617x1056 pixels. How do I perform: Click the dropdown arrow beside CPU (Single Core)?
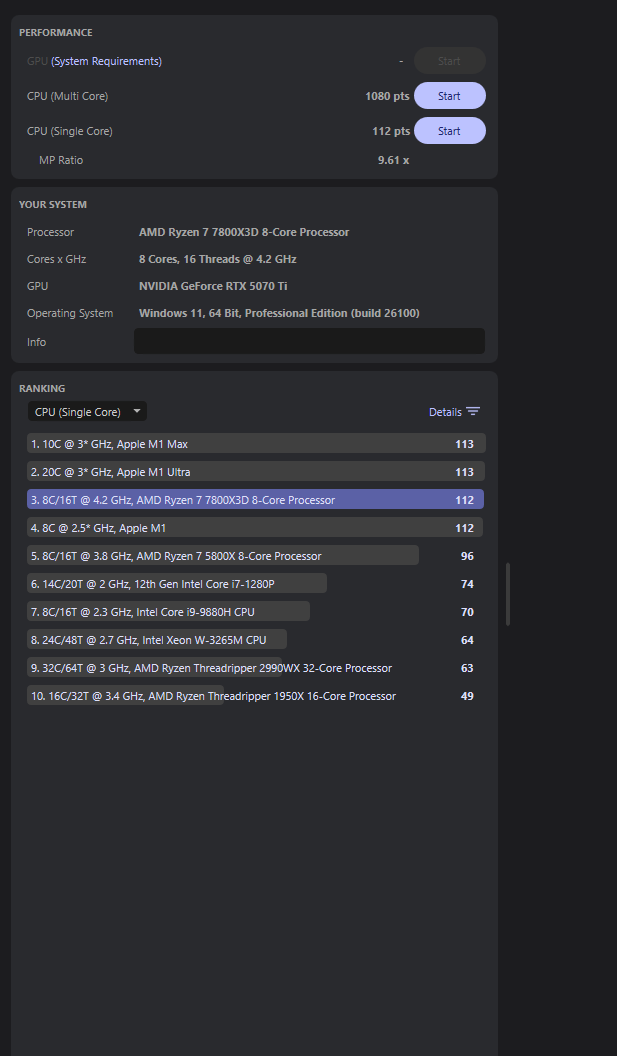137,411
